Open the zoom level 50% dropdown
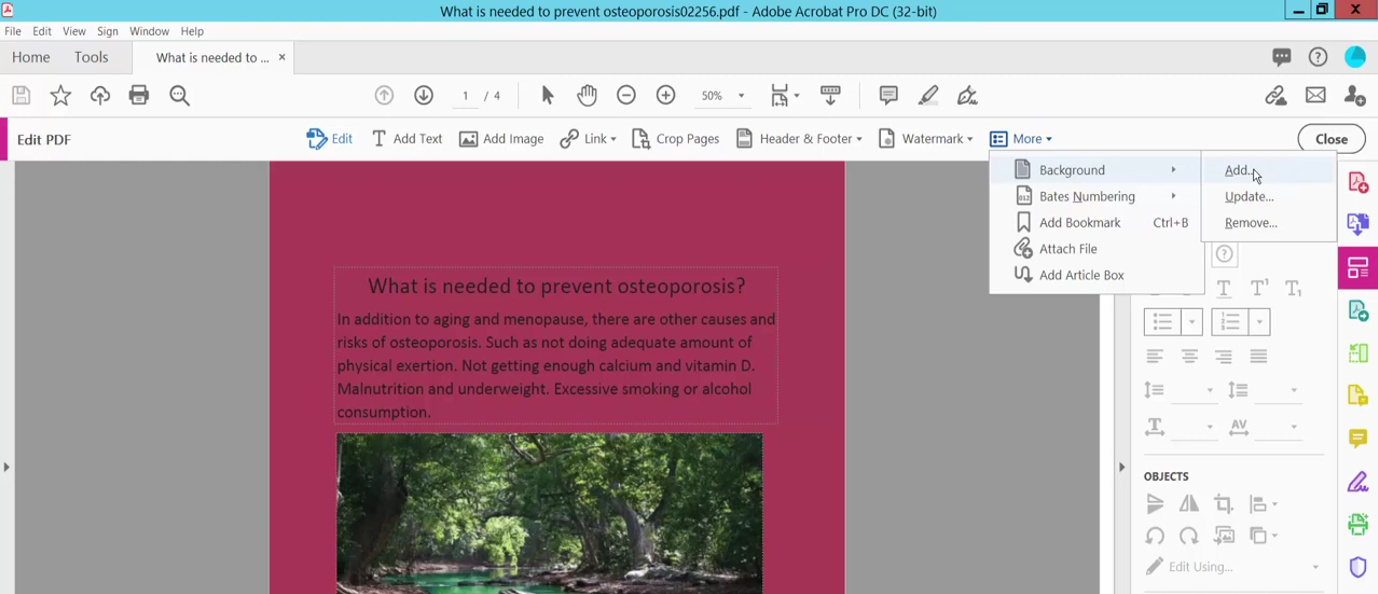The image size is (1378, 594). (x=741, y=96)
